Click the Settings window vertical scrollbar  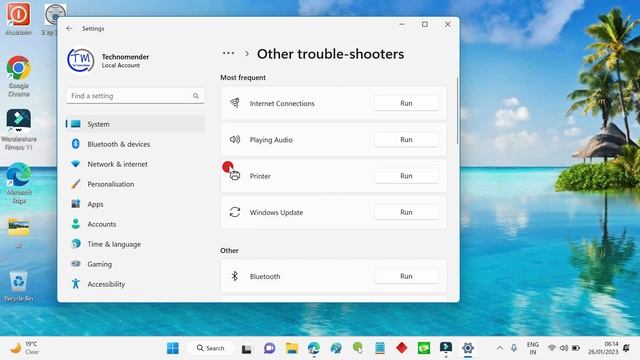click(458, 111)
